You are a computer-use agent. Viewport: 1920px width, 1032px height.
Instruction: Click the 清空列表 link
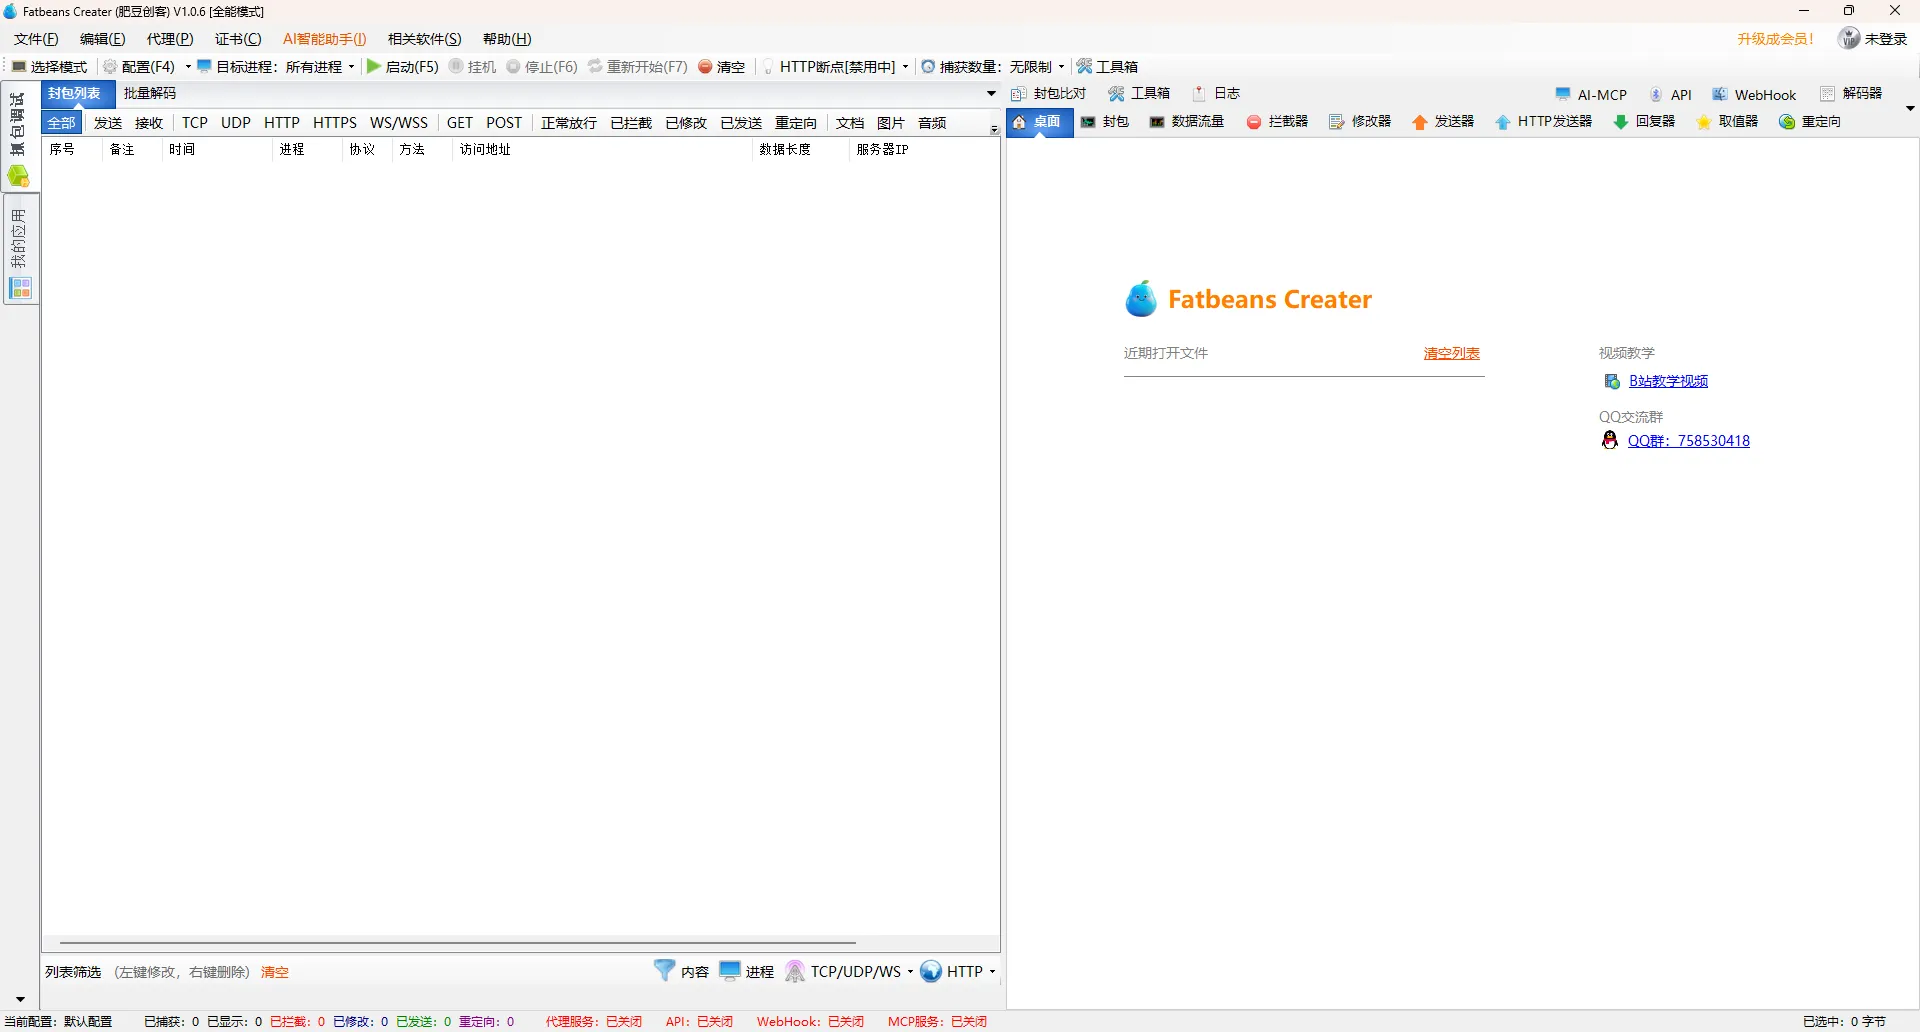1452,353
